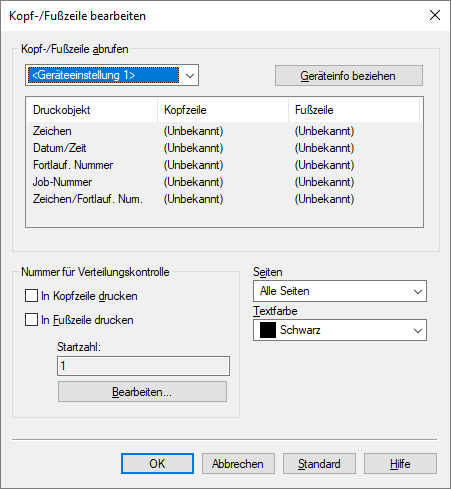Click the Abbrechen button

pyautogui.click(x=238, y=463)
